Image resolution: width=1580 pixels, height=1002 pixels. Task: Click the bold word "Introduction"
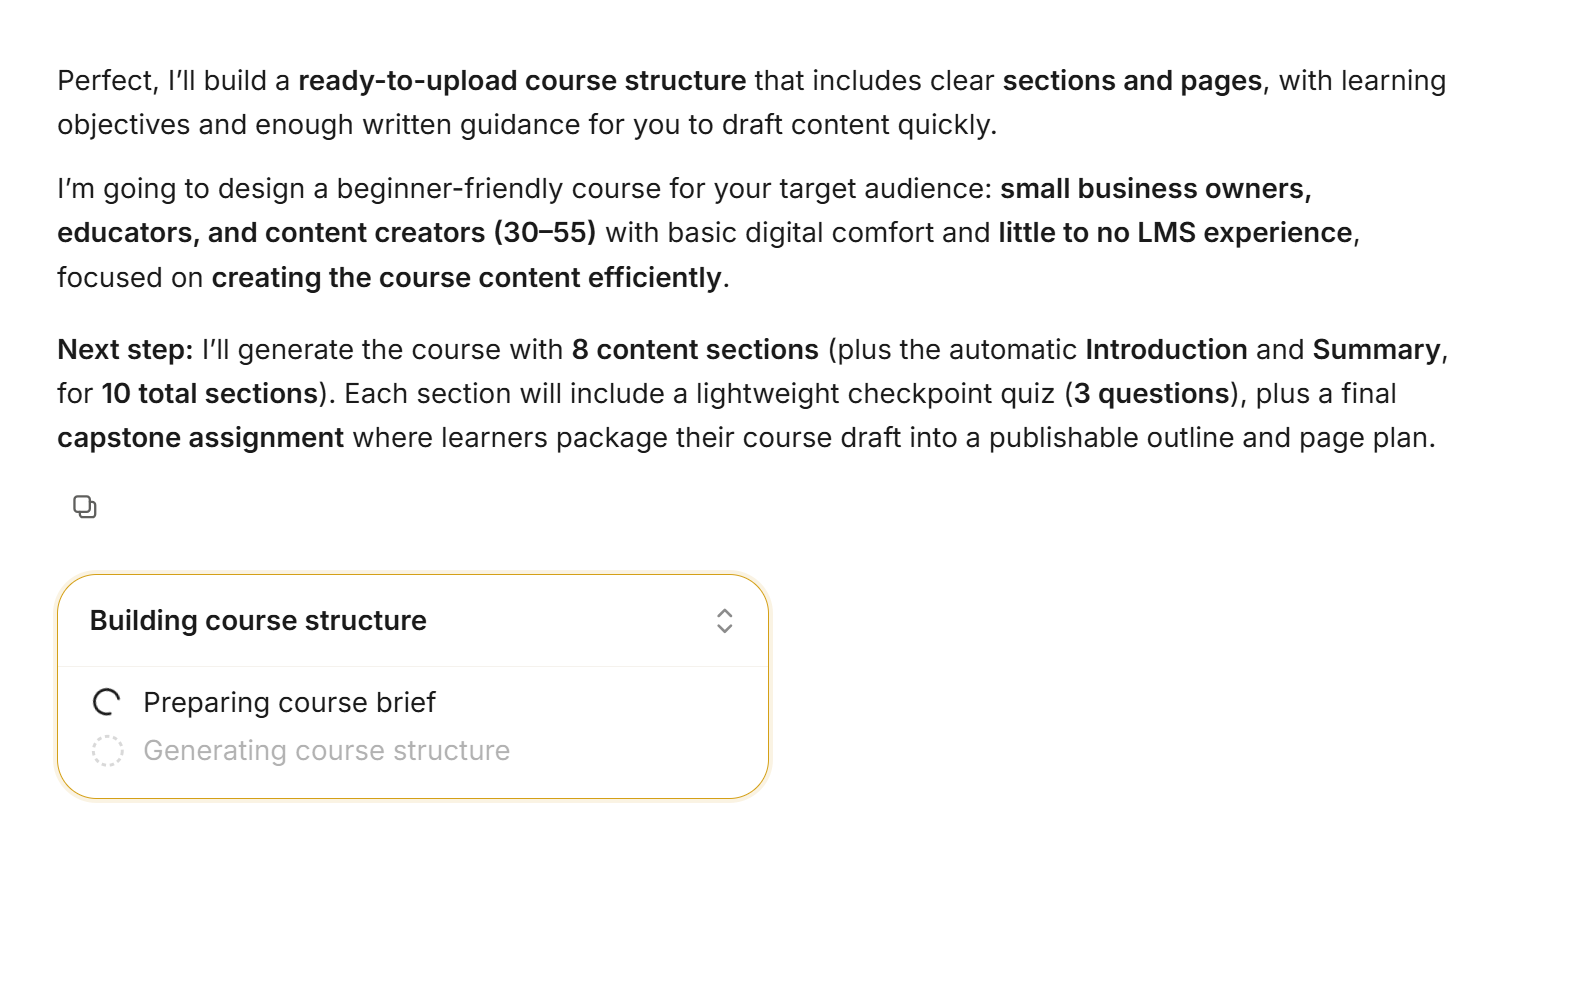pyautogui.click(x=1166, y=350)
